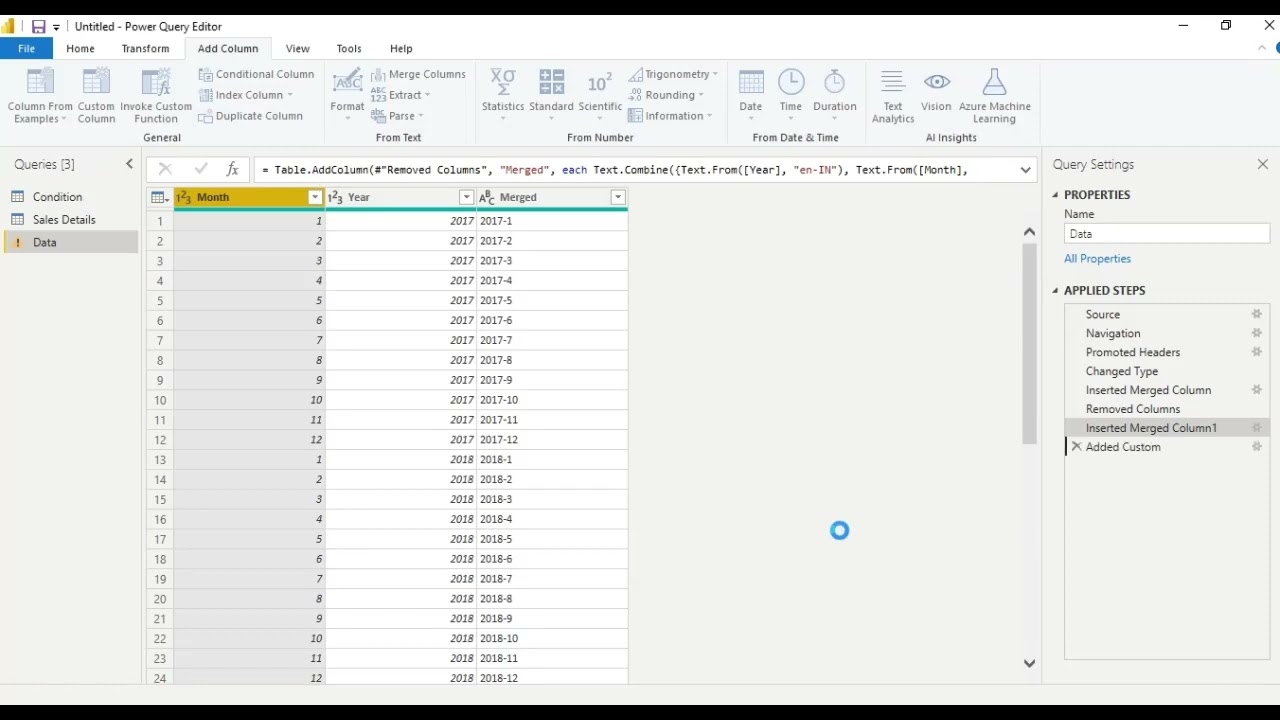Confirm formula with checkmark icon
Viewport: 1280px width, 720px height.
tap(201, 170)
